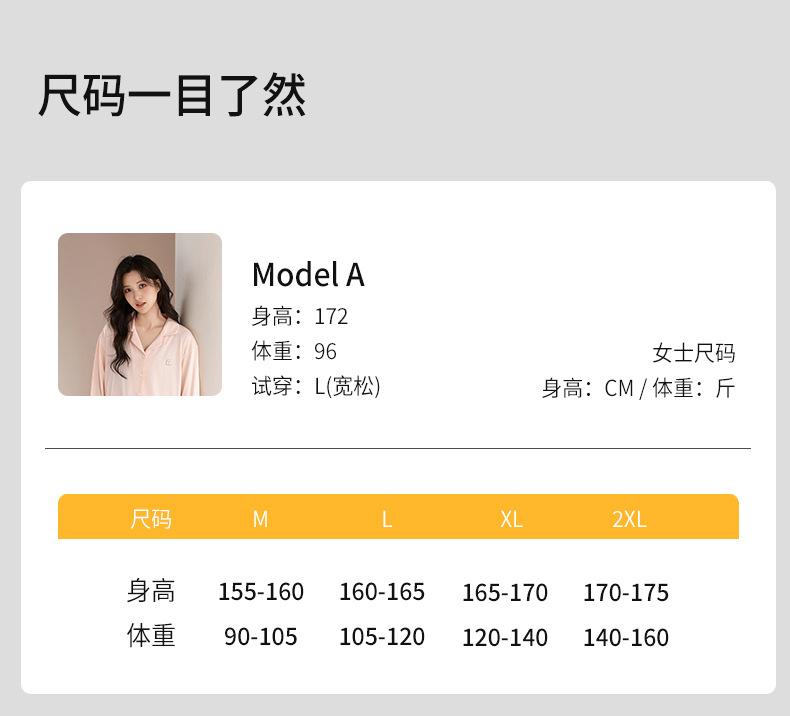This screenshot has width=790, height=716.
Task: Click the 试穿: L(宽松) text
Action: click(316, 386)
